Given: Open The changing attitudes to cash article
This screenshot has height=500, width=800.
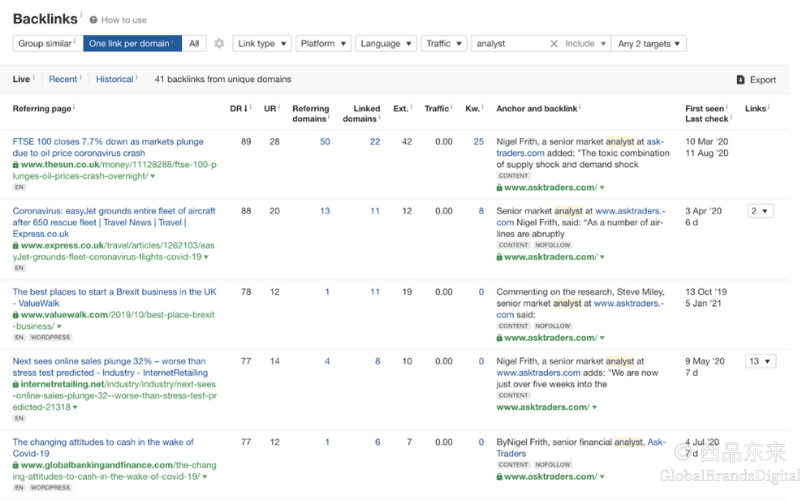Looking at the screenshot, I should 103,447.
